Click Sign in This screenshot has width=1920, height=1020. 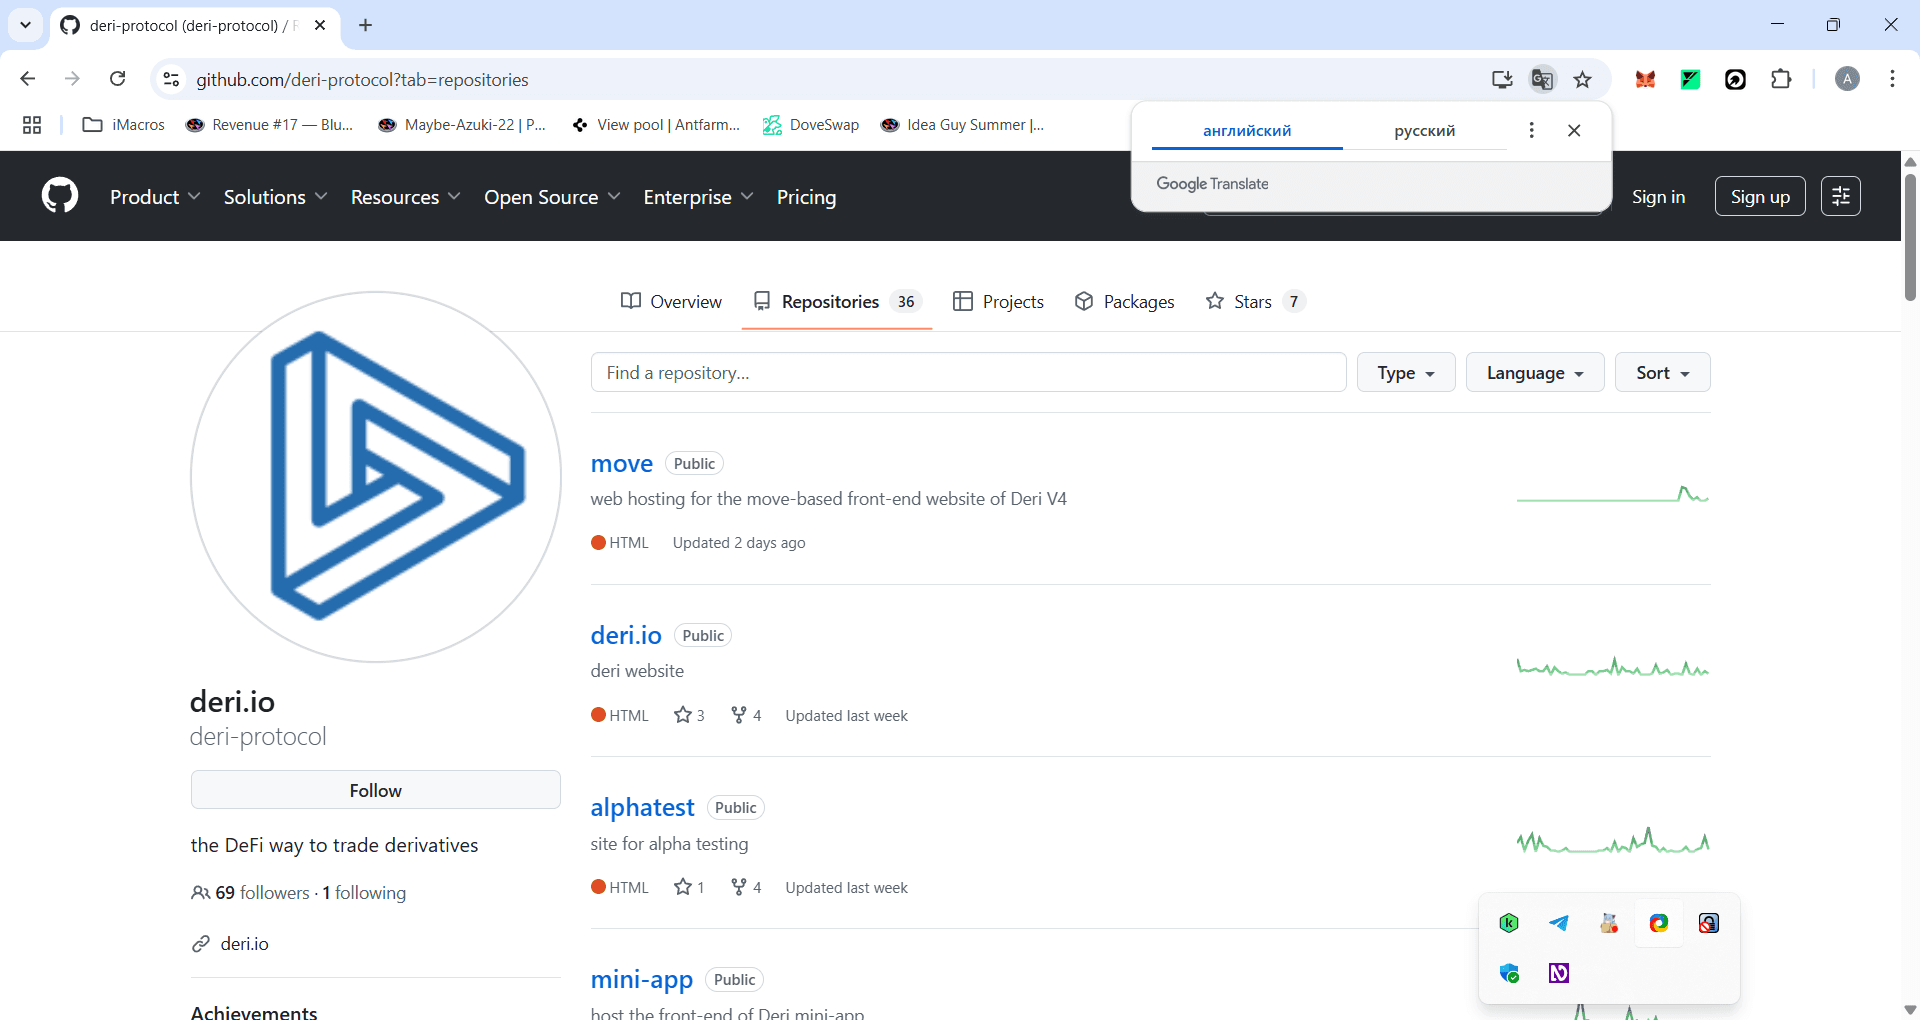click(1658, 197)
